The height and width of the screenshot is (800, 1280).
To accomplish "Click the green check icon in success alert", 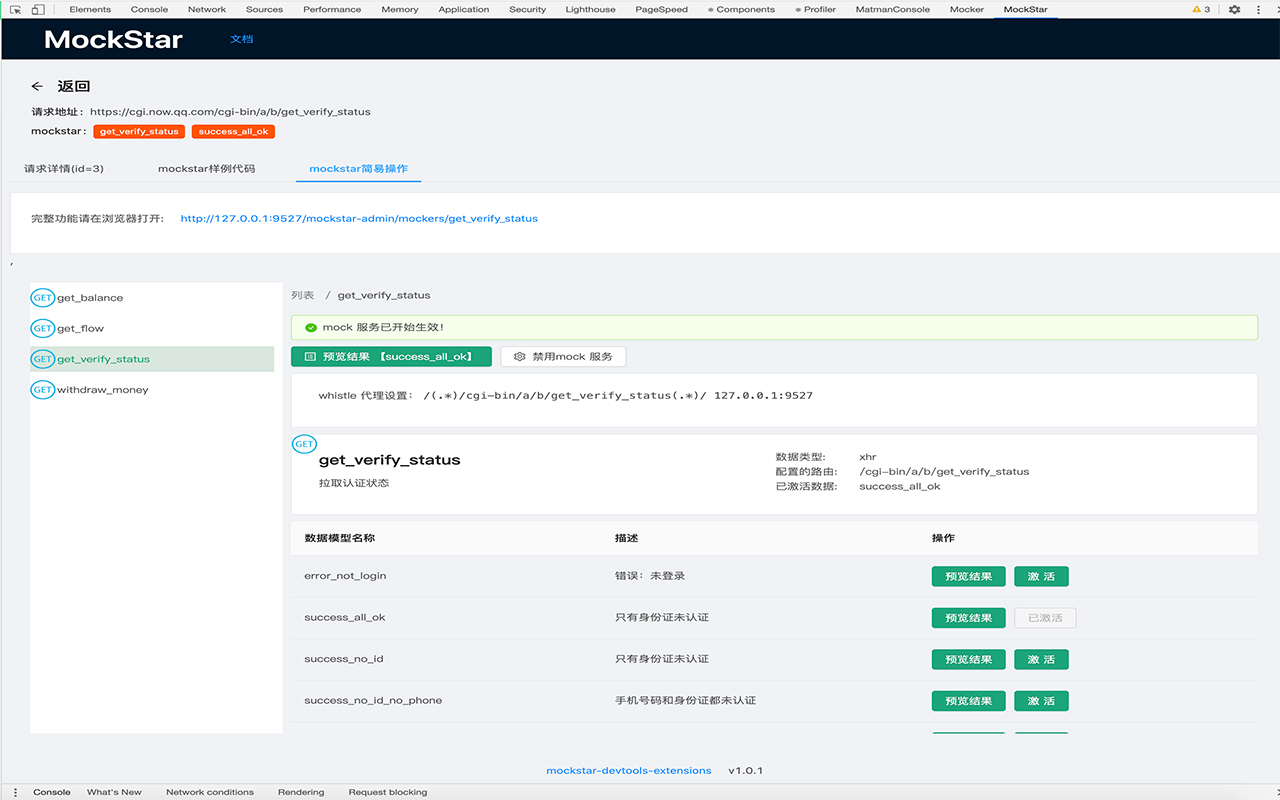I will click(x=311, y=327).
